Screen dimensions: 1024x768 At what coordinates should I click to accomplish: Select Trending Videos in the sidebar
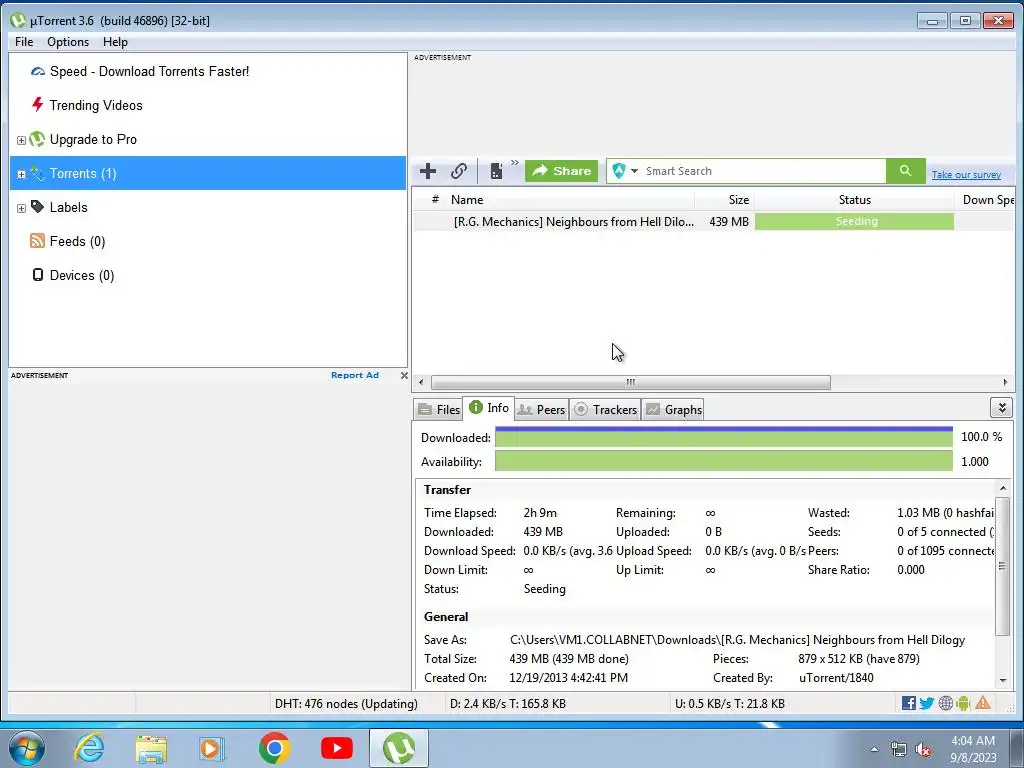click(x=96, y=105)
